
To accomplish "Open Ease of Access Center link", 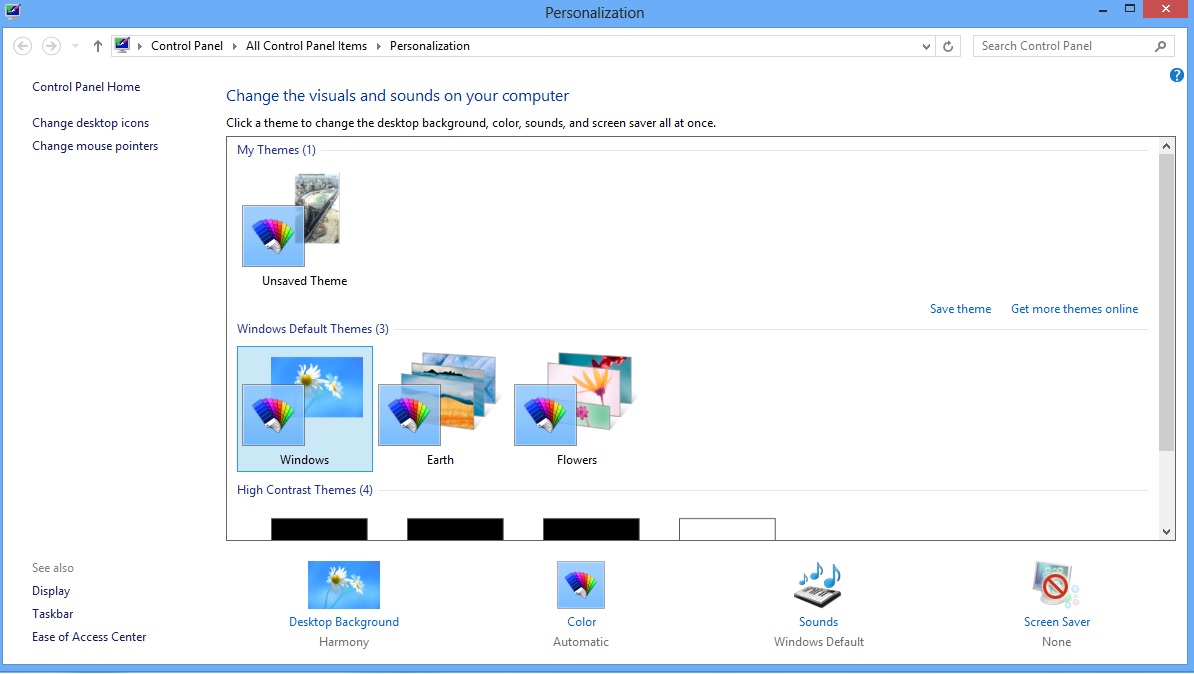I will point(89,637).
